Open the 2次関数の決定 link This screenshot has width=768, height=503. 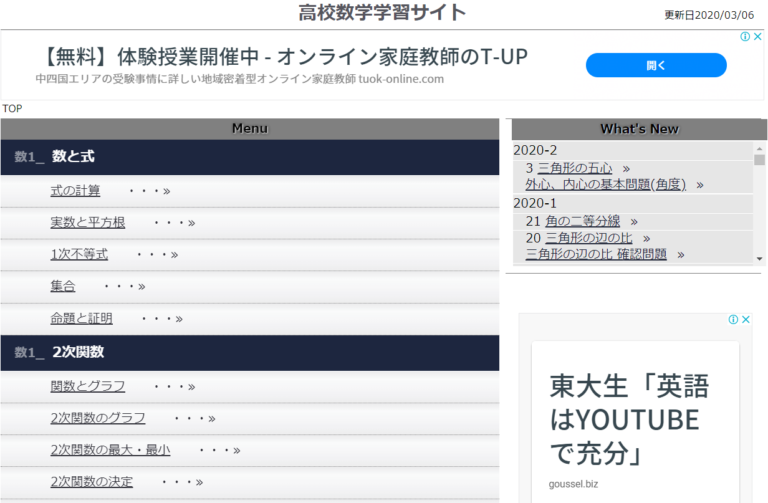[x=92, y=482]
